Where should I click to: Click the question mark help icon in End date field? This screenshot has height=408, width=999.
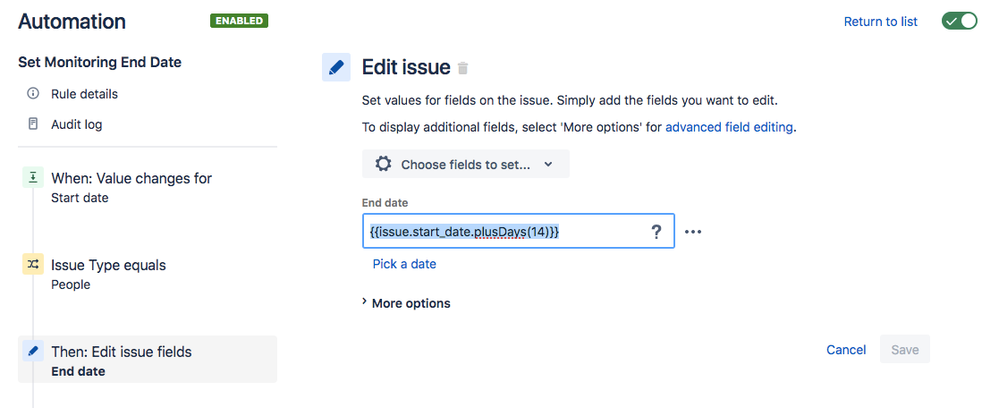tap(656, 231)
